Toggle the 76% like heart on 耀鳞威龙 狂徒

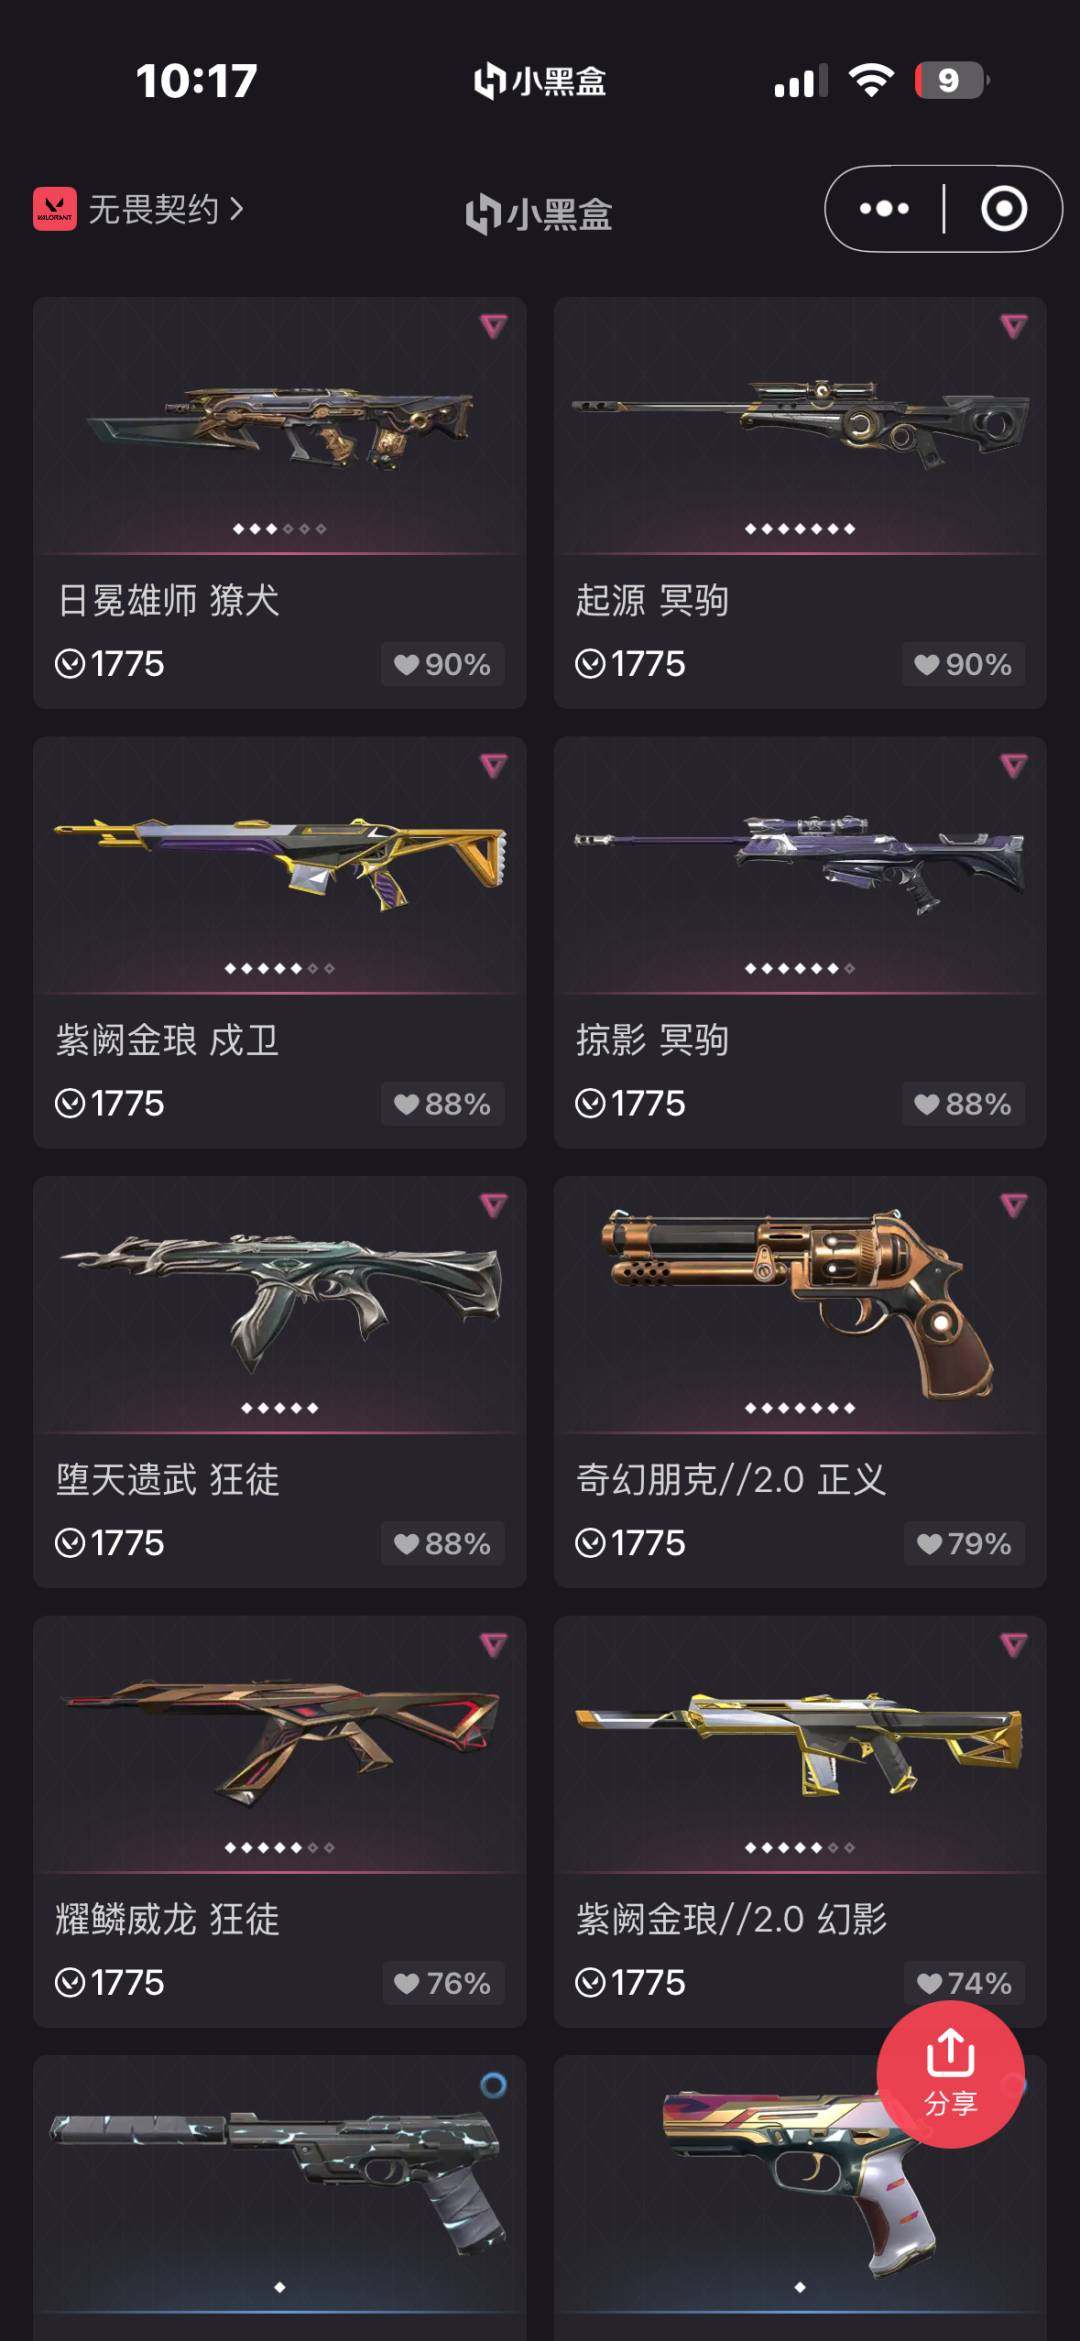click(406, 1984)
